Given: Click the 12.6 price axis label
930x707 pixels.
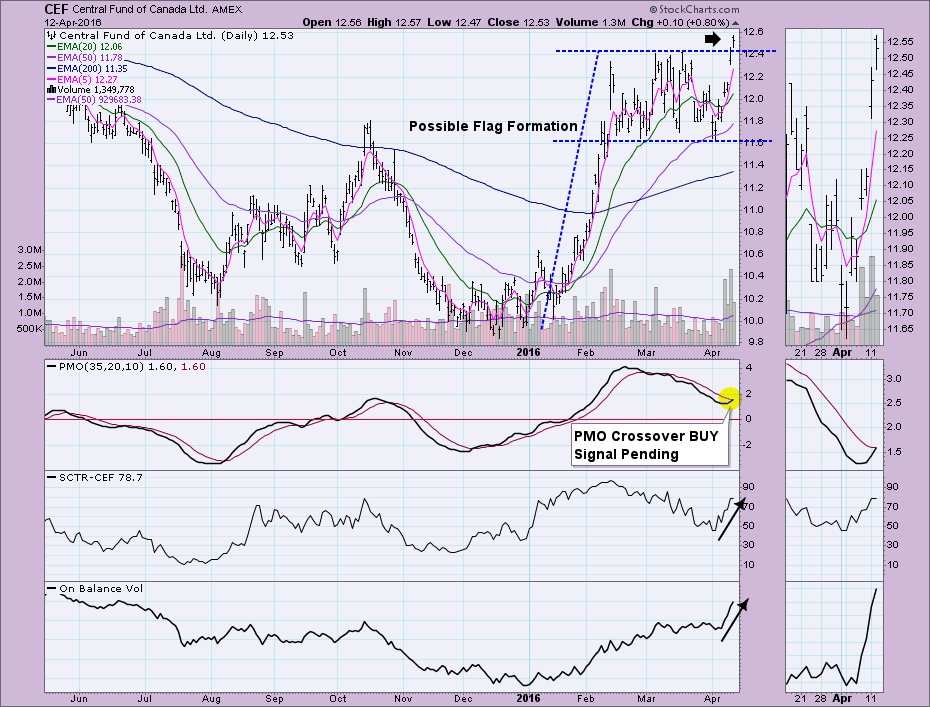Looking at the screenshot, I should (x=754, y=32).
